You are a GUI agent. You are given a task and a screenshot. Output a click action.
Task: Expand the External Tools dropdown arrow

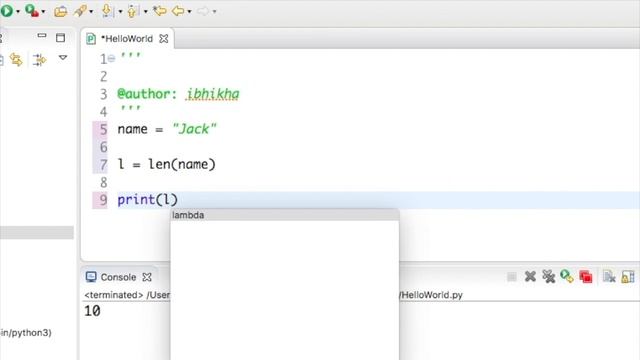pos(43,11)
